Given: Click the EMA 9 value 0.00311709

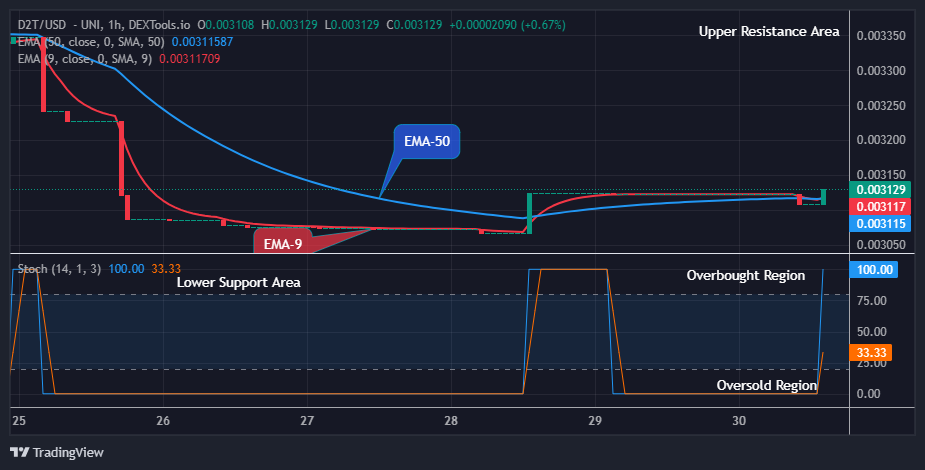Looking at the screenshot, I should 189,59.
